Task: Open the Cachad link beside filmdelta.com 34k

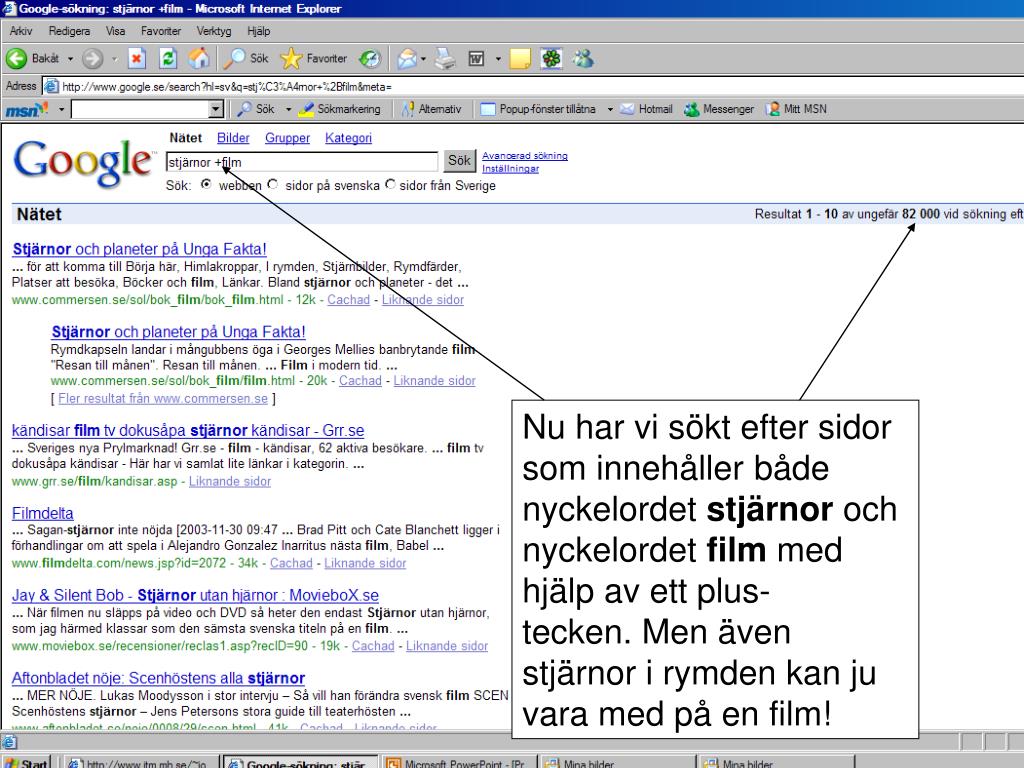Action: [x=291, y=563]
